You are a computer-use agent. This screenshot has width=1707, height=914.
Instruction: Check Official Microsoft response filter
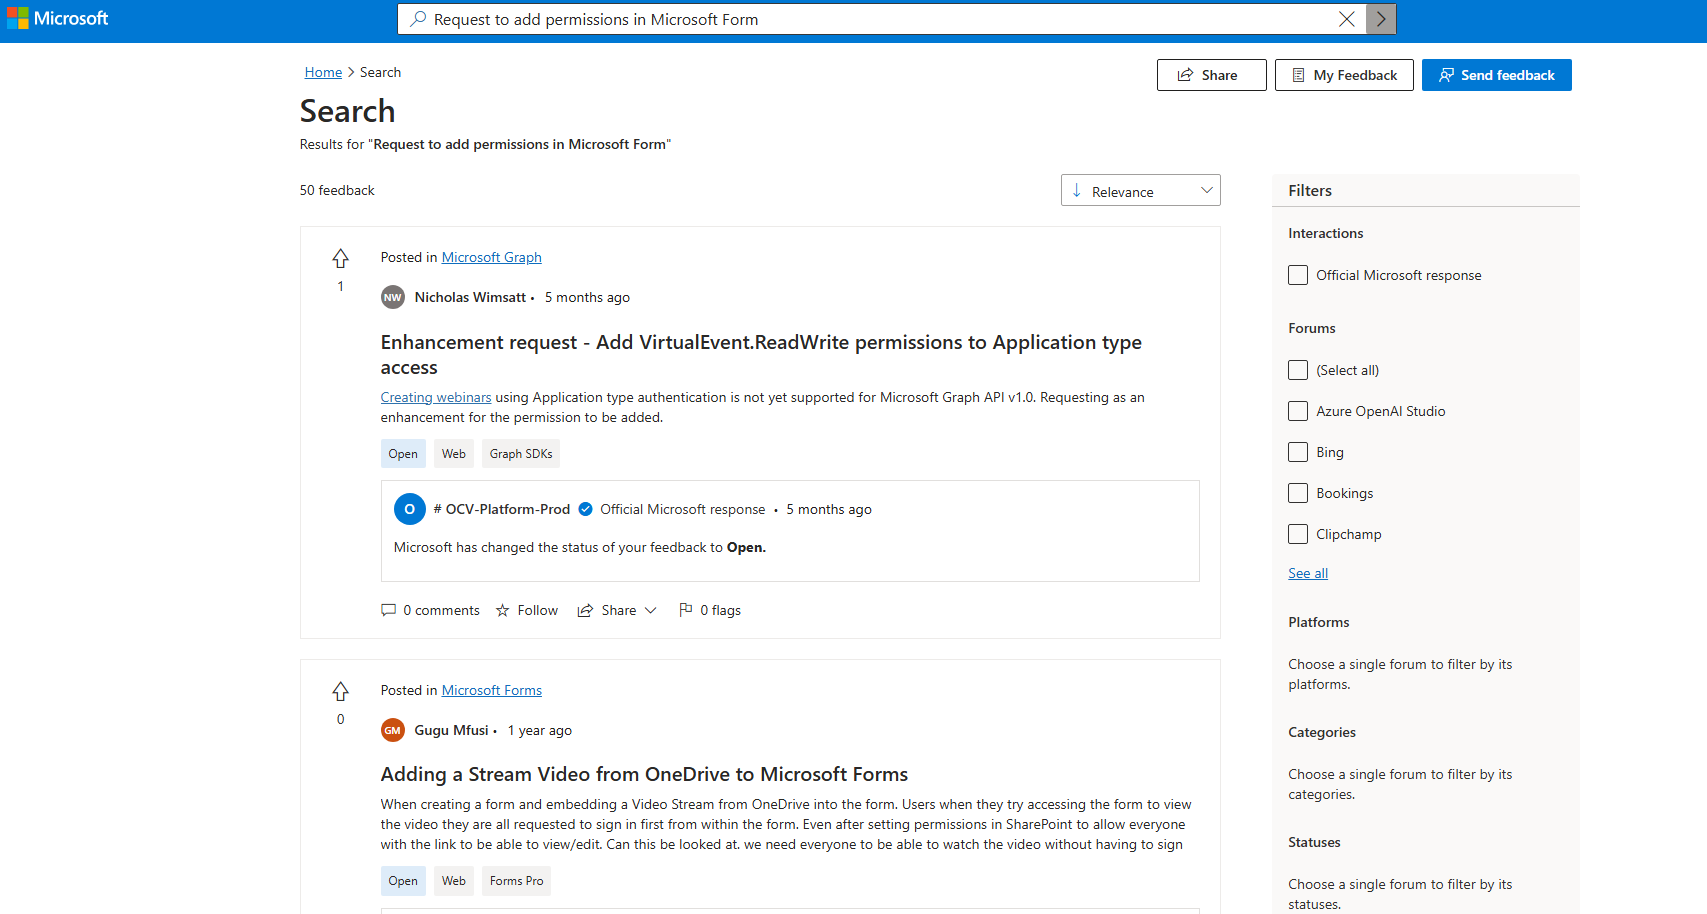[1298, 275]
